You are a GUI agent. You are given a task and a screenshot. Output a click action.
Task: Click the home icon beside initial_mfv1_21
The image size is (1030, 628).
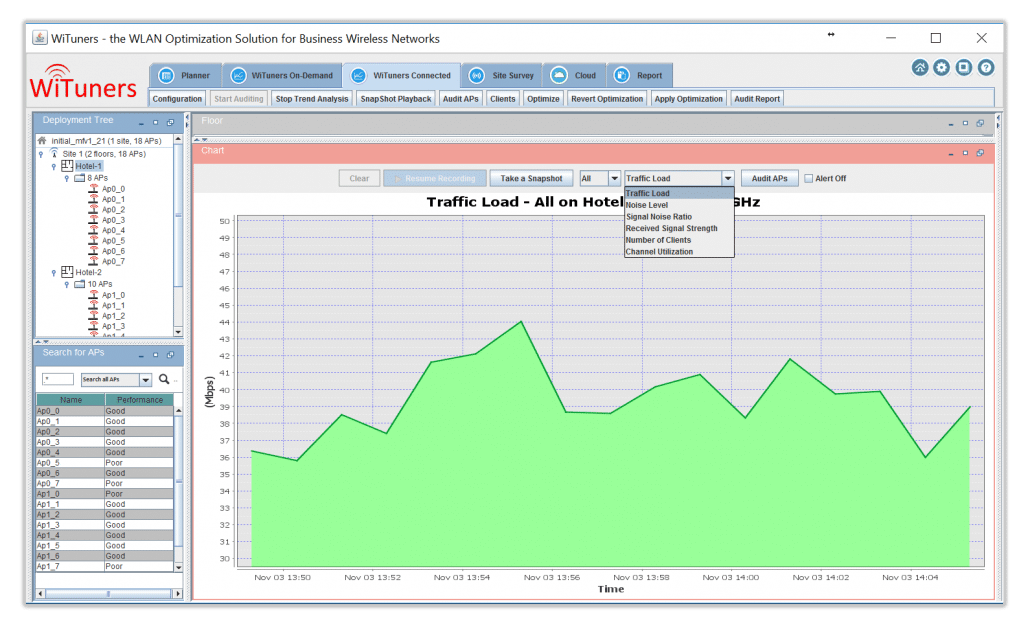(x=42, y=141)
